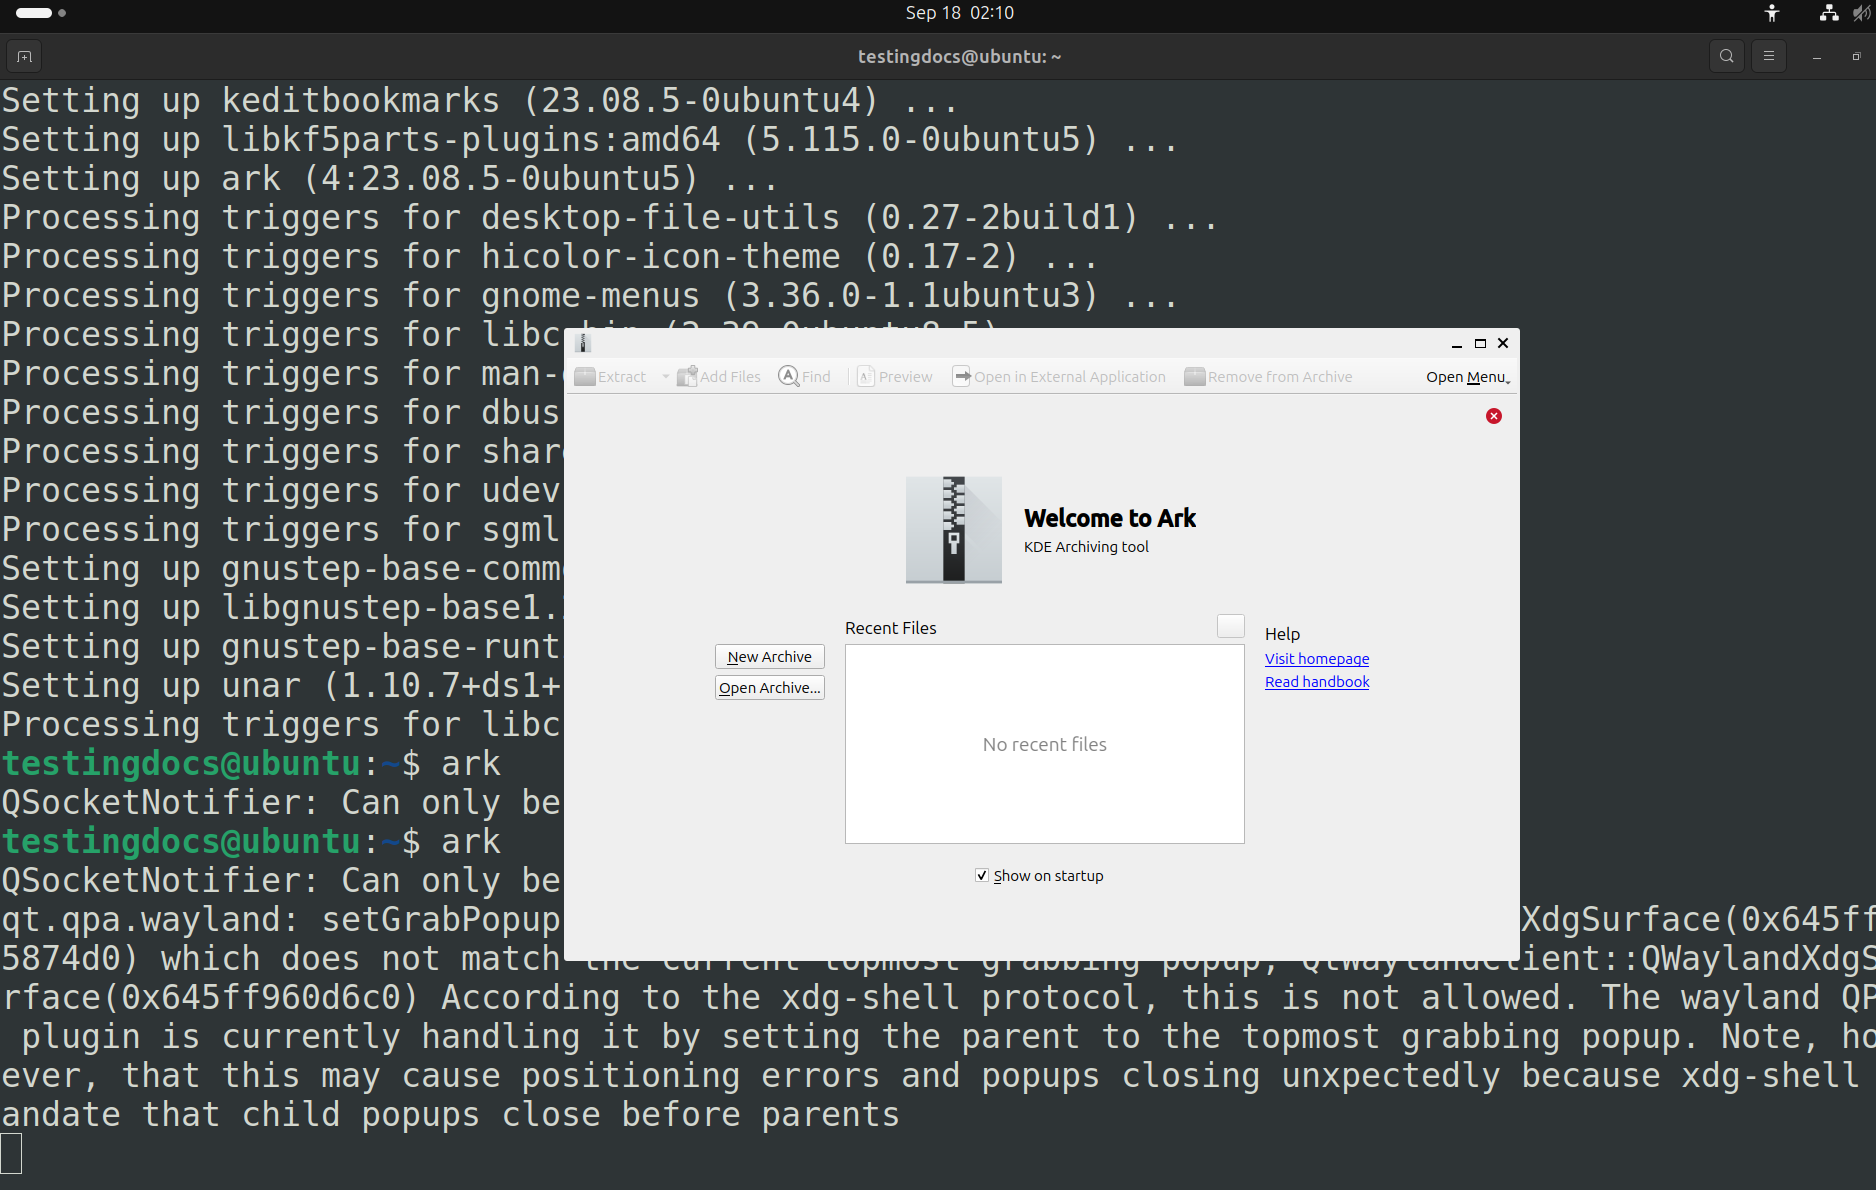Image resolution: width=1876 pixels, height=1190 pixels.
Task: Dismiss welcome page with red close icon
Action: click(1494, 416)
